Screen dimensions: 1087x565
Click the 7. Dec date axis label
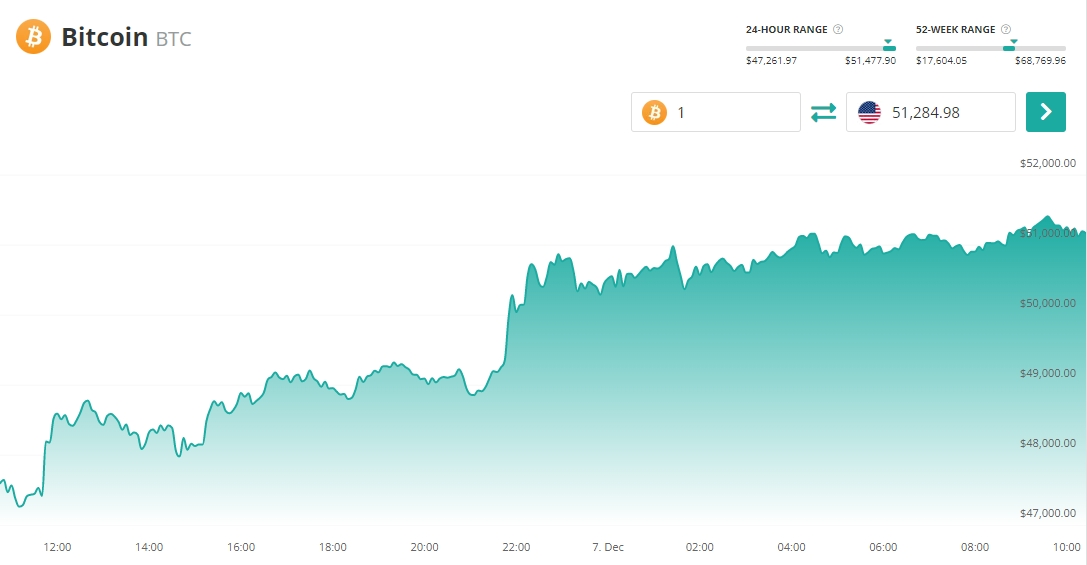coord(608,547)
